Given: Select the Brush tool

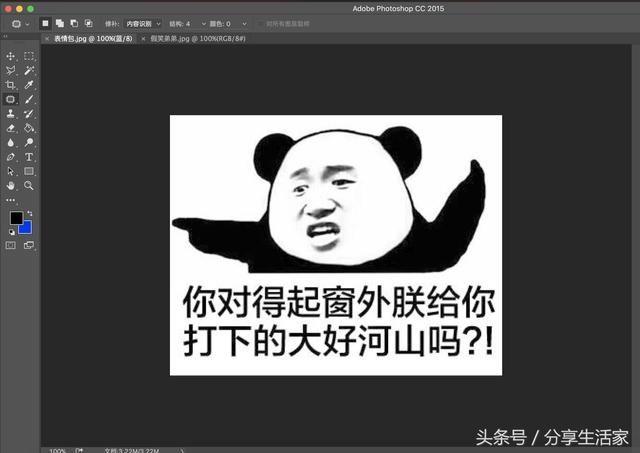Looking at the screenshot, I should 29,99.
